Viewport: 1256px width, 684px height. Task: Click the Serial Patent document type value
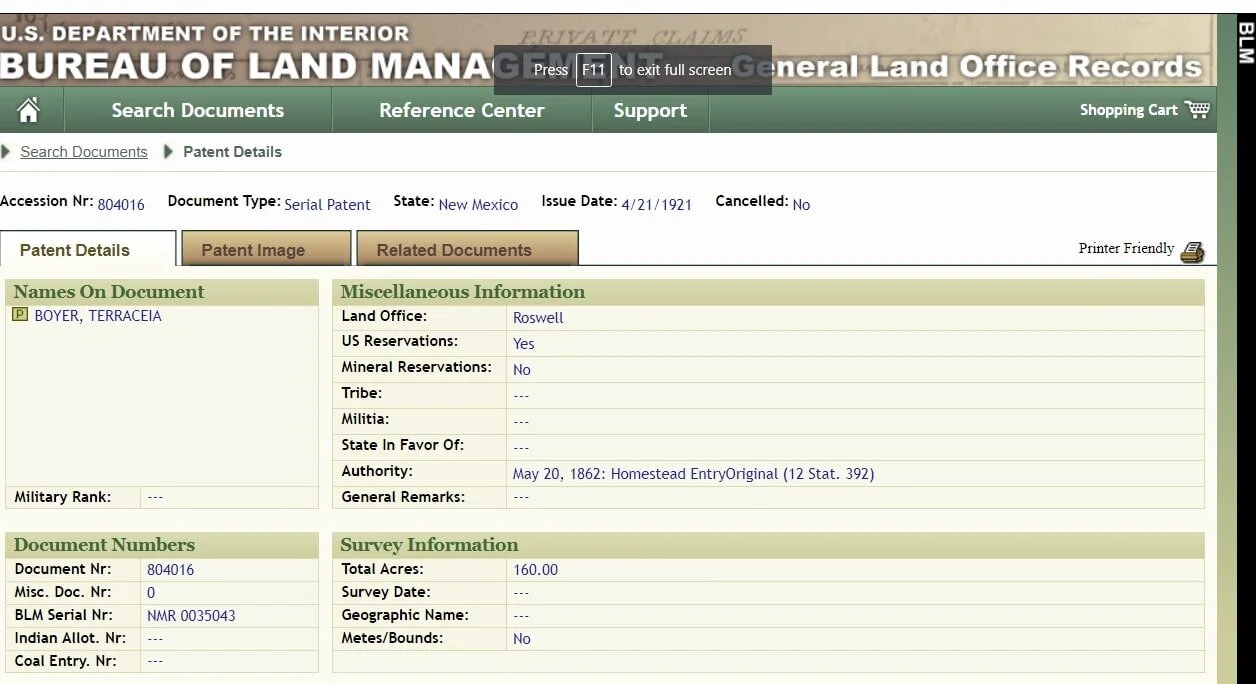click(x=327, y=205)
